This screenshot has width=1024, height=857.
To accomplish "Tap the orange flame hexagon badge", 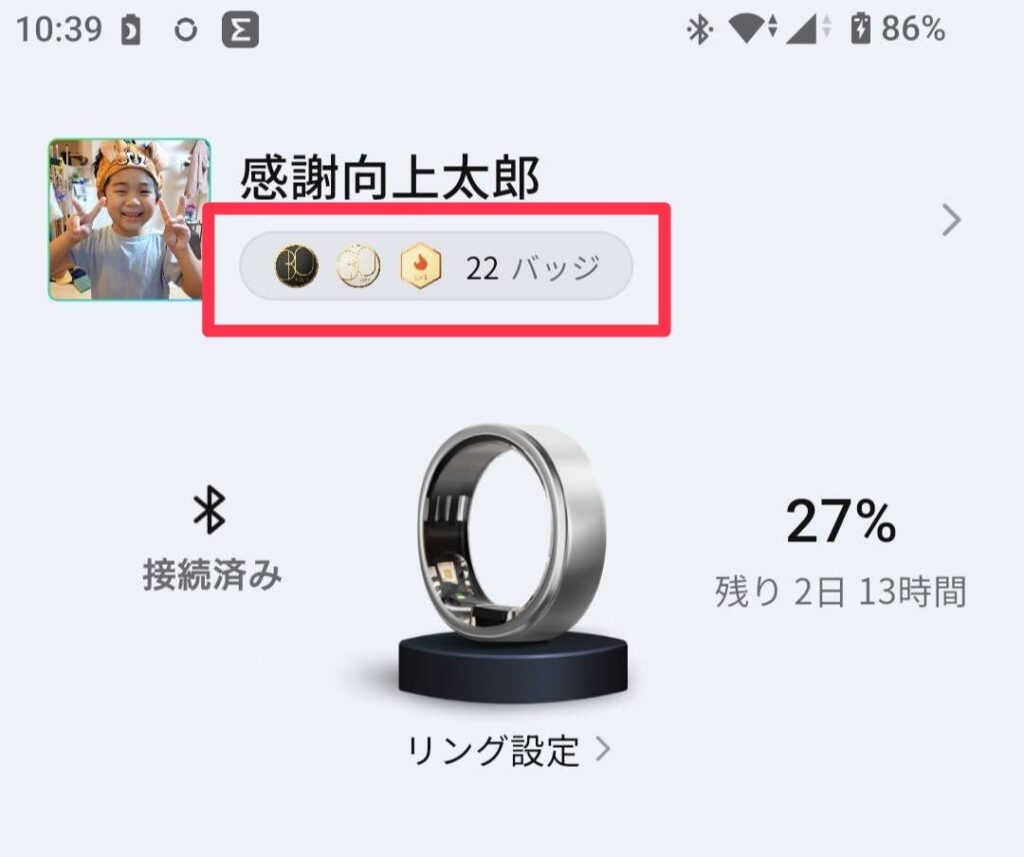I will (421, 267).
